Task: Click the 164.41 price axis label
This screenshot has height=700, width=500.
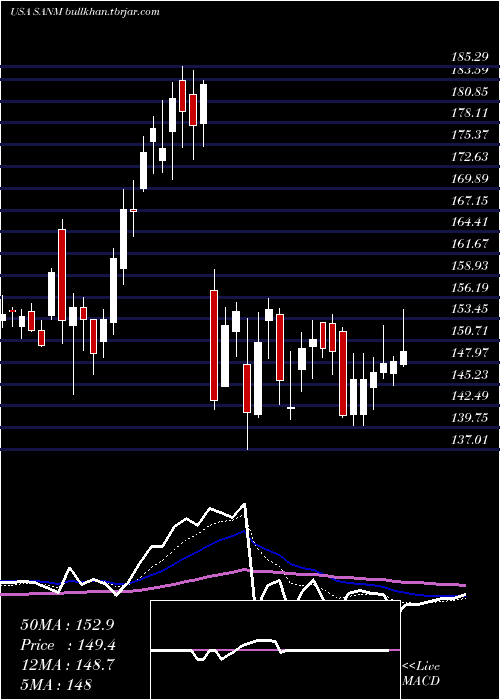Action: [x=470, y=222]
